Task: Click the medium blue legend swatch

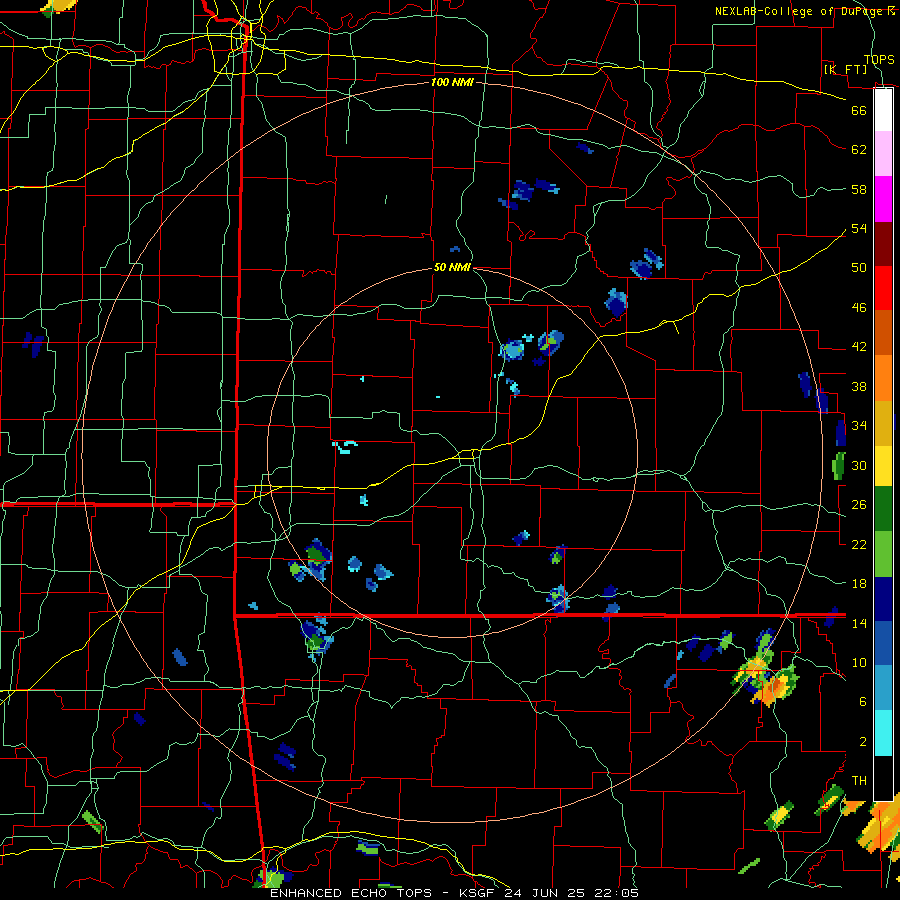Action: coord(883,643)
